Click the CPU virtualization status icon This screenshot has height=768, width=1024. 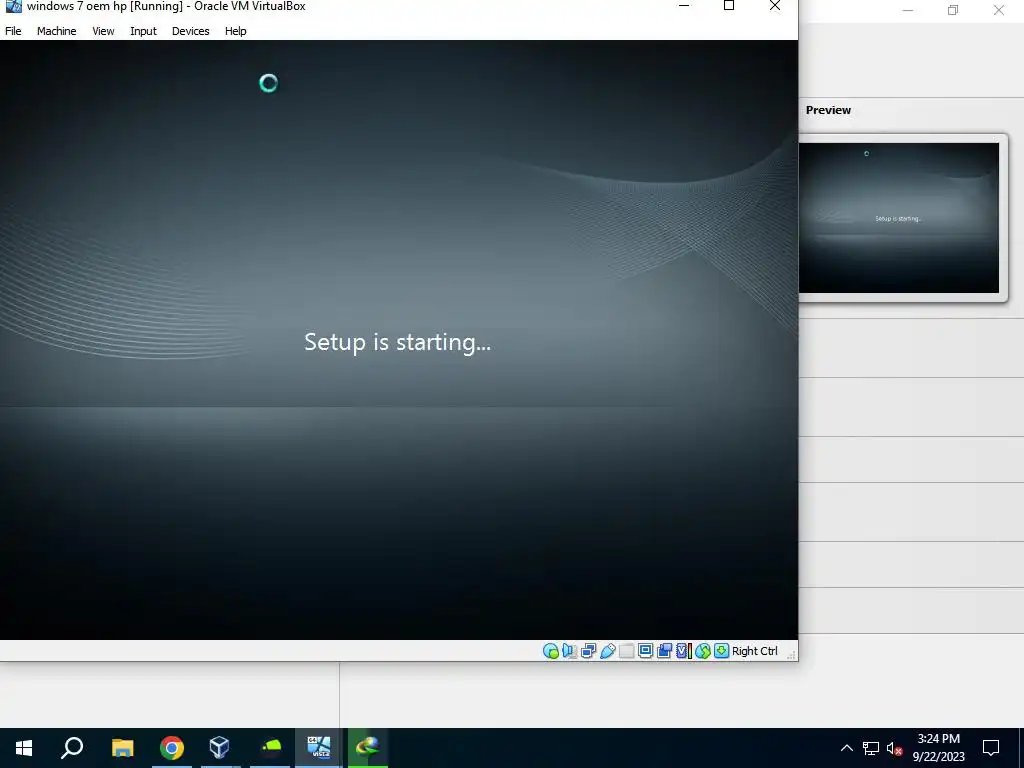pos(684,651)
